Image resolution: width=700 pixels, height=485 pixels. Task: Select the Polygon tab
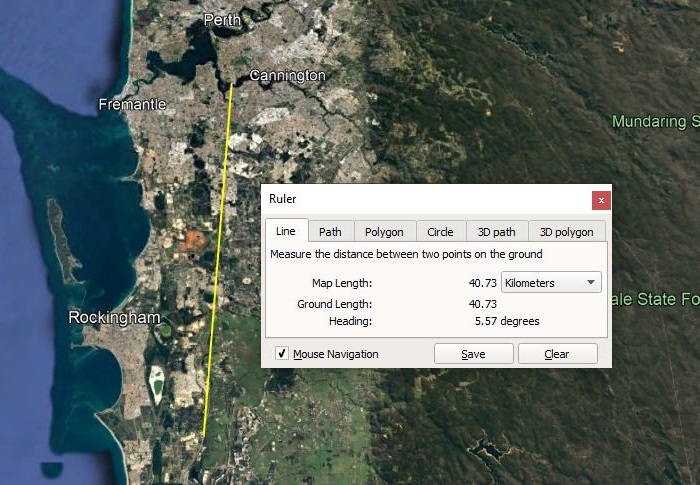384,232
